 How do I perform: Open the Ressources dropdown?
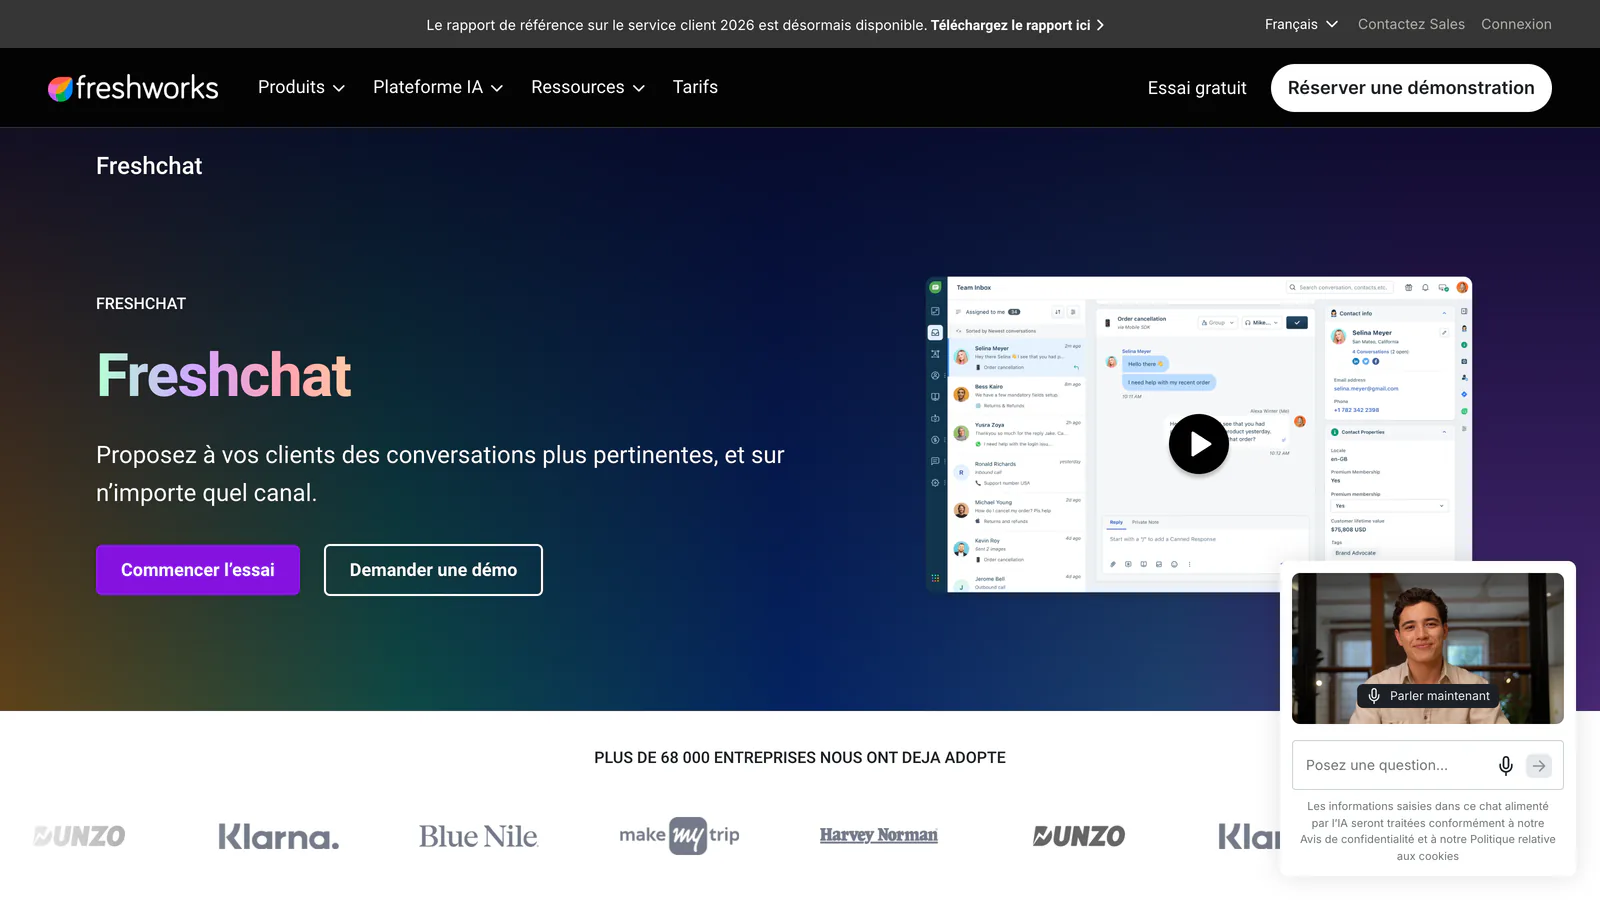(x=588, y=87)
